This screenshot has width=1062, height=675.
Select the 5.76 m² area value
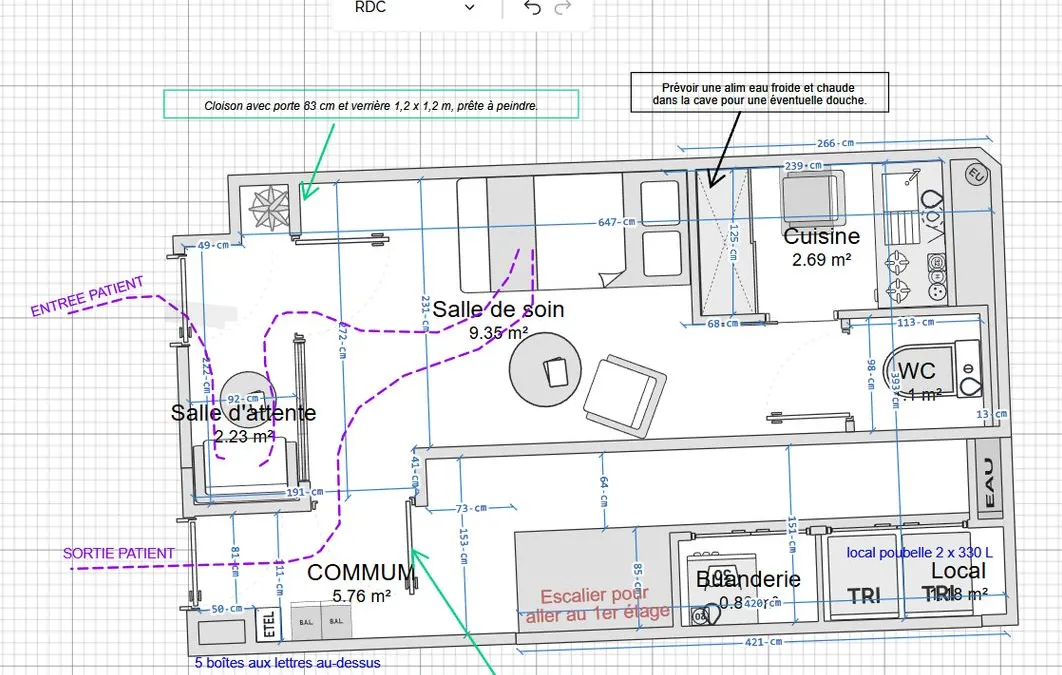point(361,596)
